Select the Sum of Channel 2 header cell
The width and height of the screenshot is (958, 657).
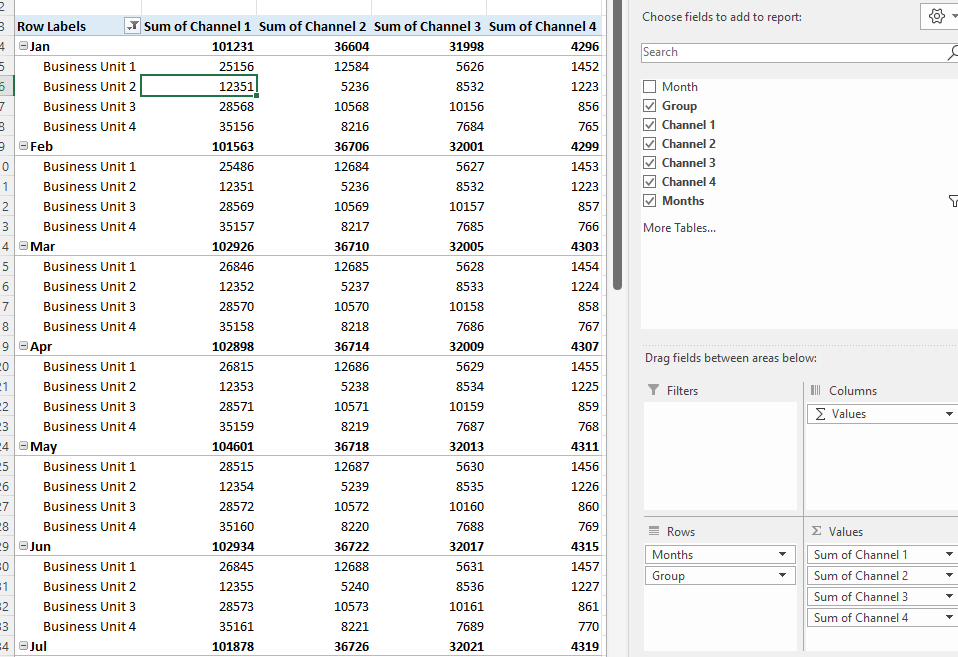pyautogui.click(x=313, y=26)
